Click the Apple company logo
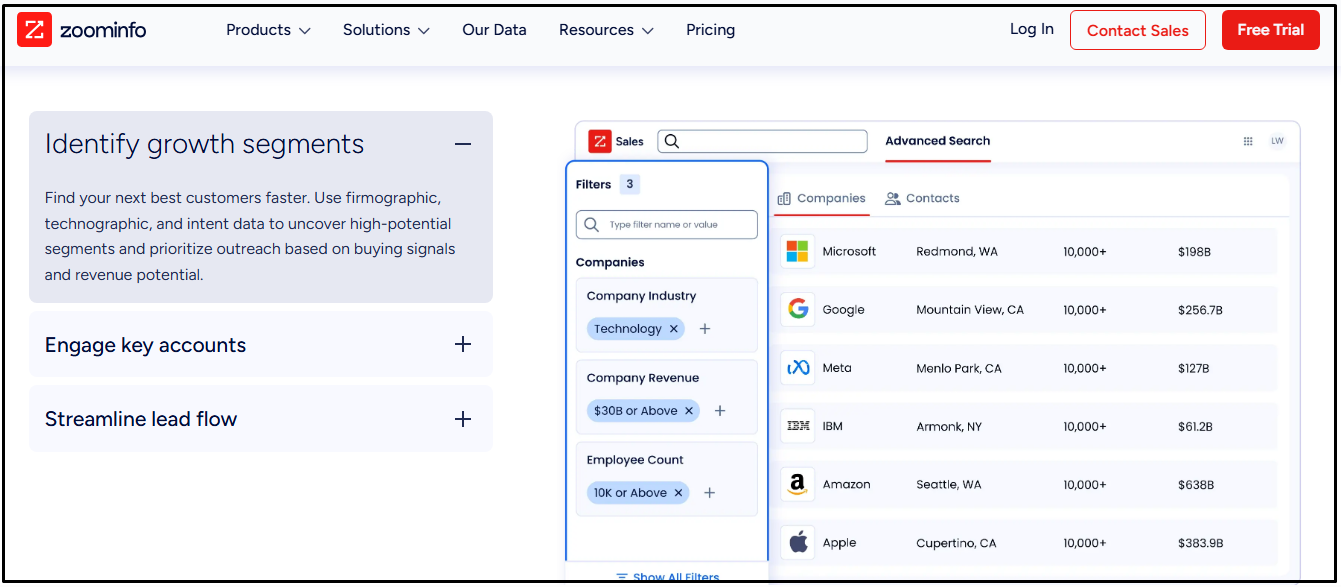This screenshot has width=1341, height=587. [797, 543]
